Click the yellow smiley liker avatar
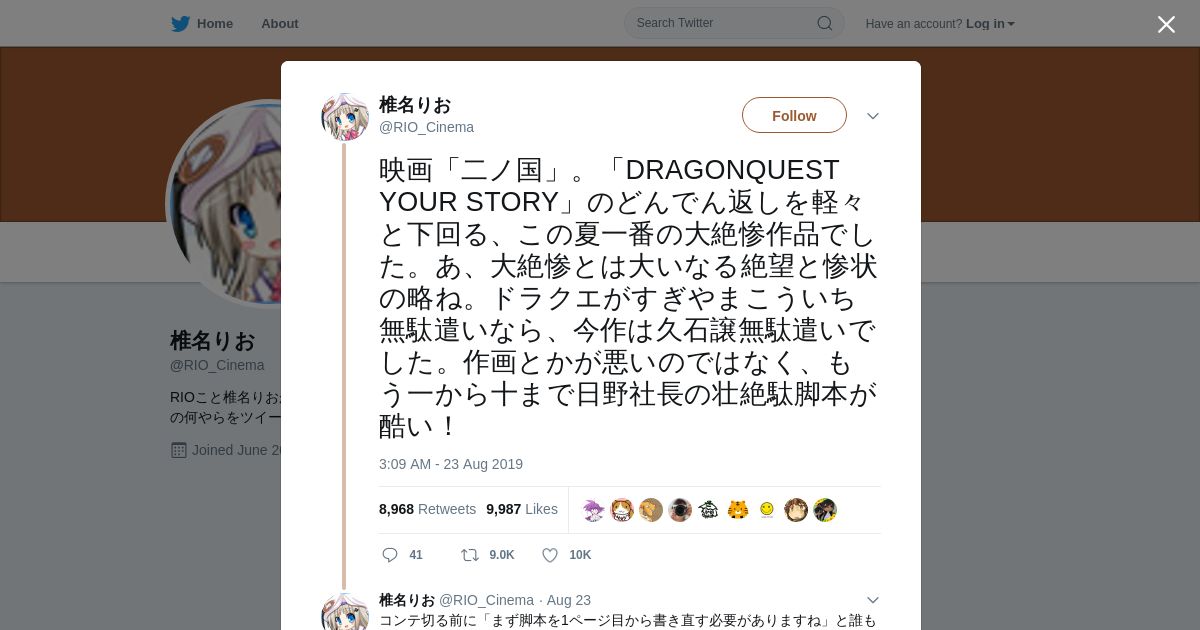The height and width of the screenshot is (630, 1200). point(767,510)
